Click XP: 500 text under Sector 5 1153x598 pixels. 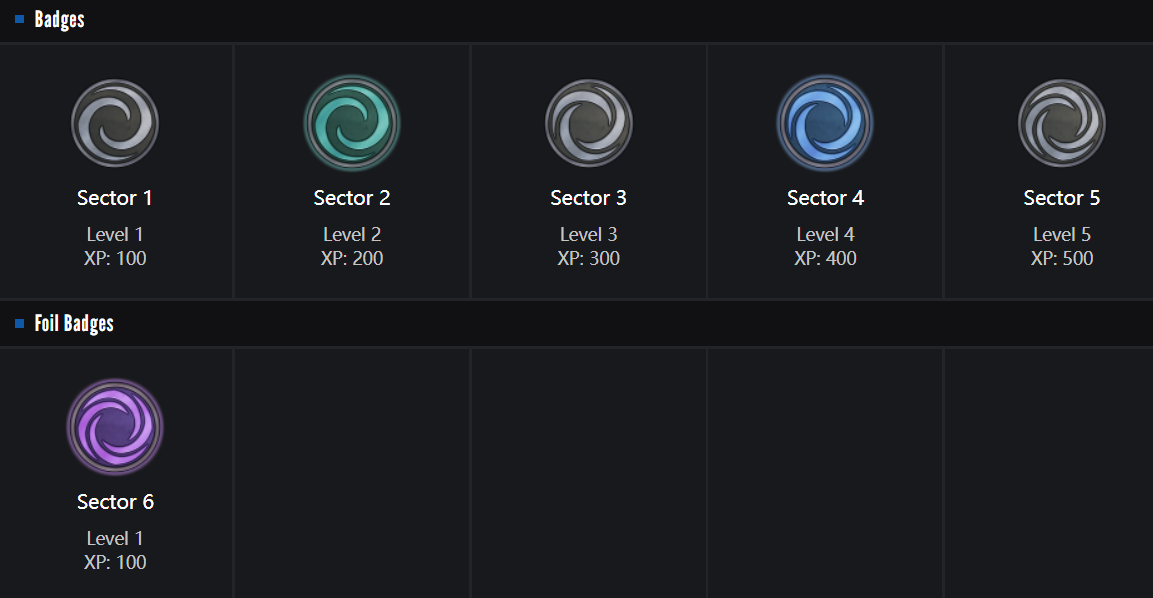coord(1062,259)
